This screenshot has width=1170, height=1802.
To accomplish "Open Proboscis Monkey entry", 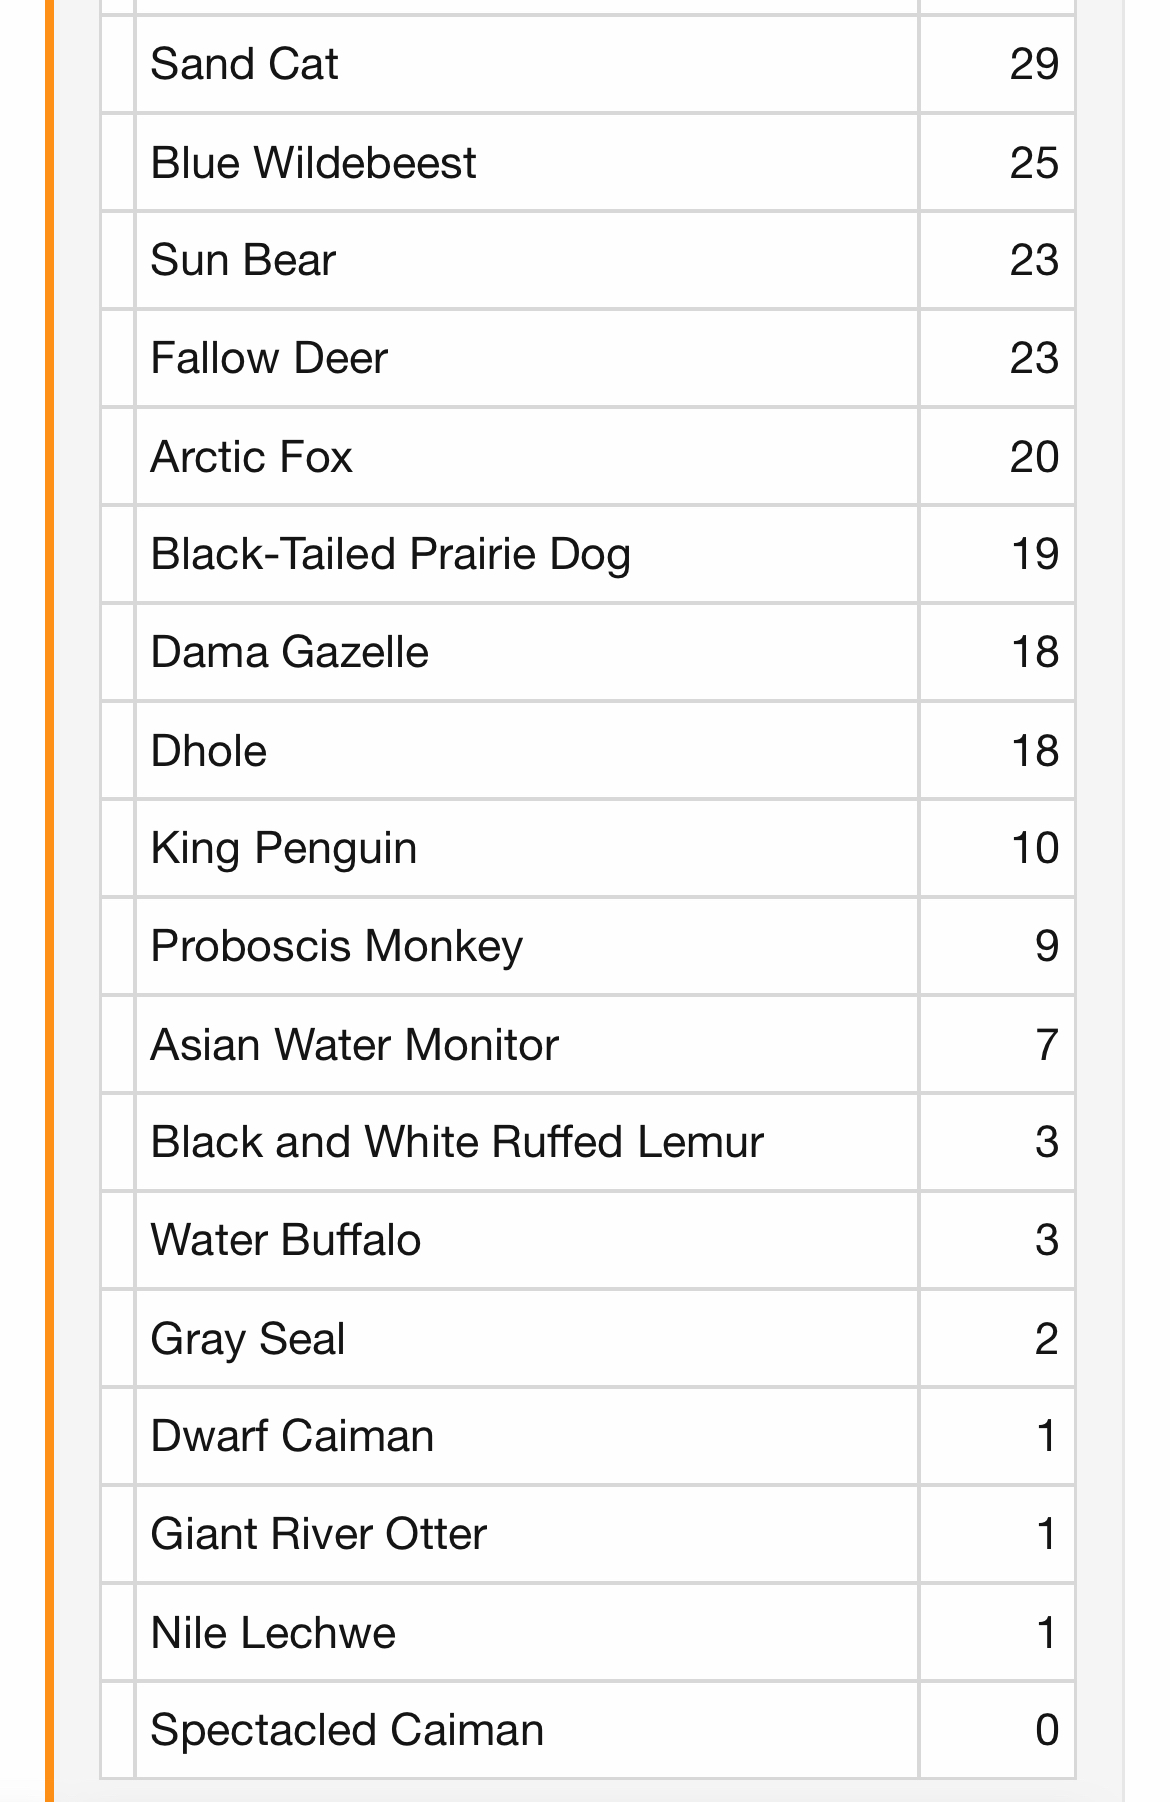I will coord(588,946).
